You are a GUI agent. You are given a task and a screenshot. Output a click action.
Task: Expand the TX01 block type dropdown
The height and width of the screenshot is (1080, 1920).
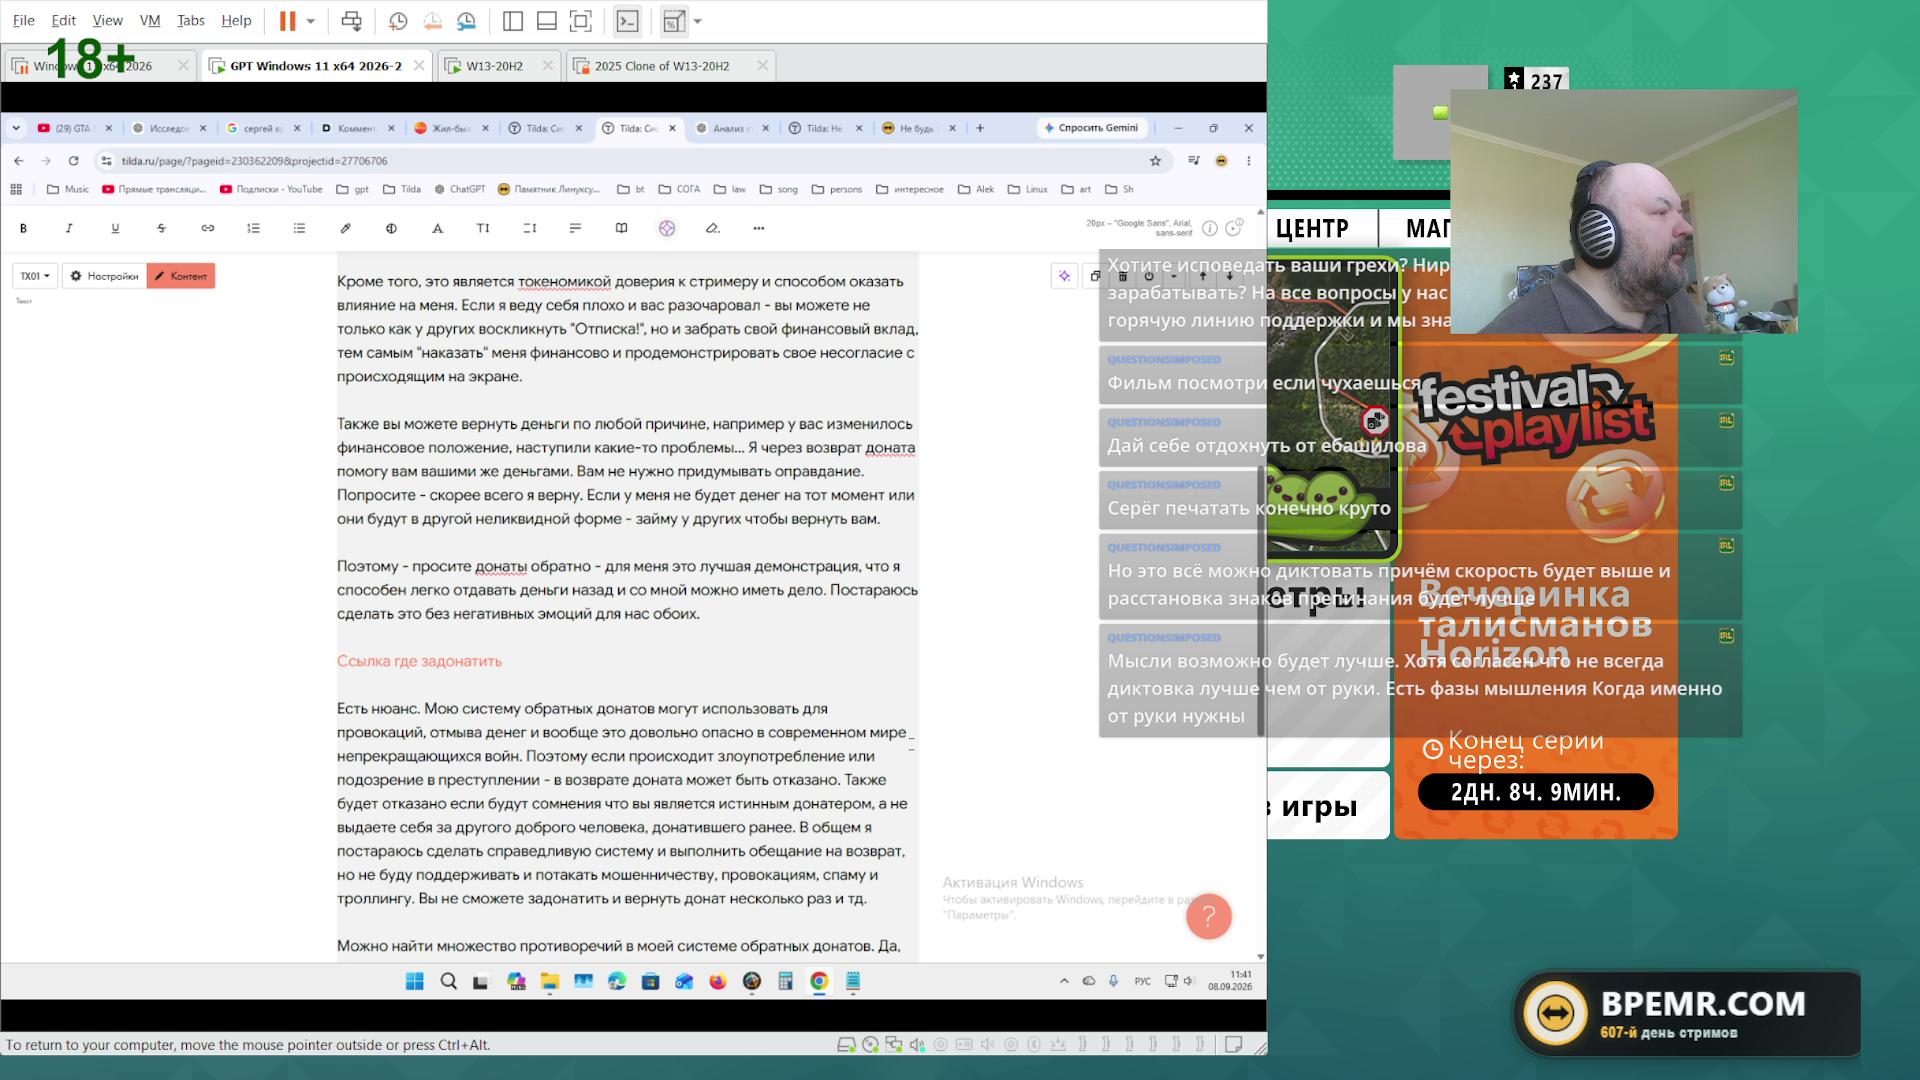pos(35,276)
